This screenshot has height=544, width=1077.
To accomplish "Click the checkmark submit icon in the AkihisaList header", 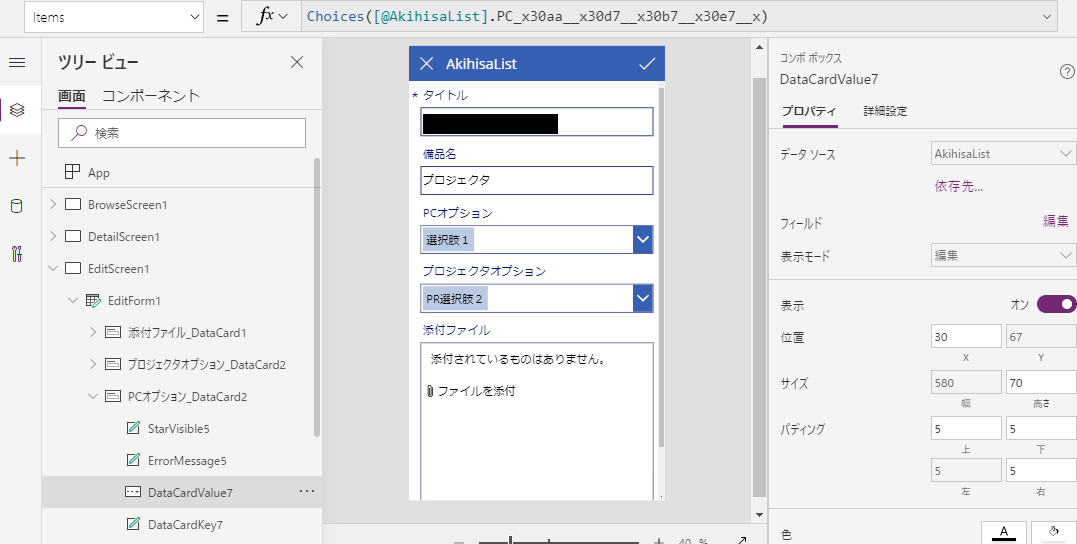I will tap(647, 64).
